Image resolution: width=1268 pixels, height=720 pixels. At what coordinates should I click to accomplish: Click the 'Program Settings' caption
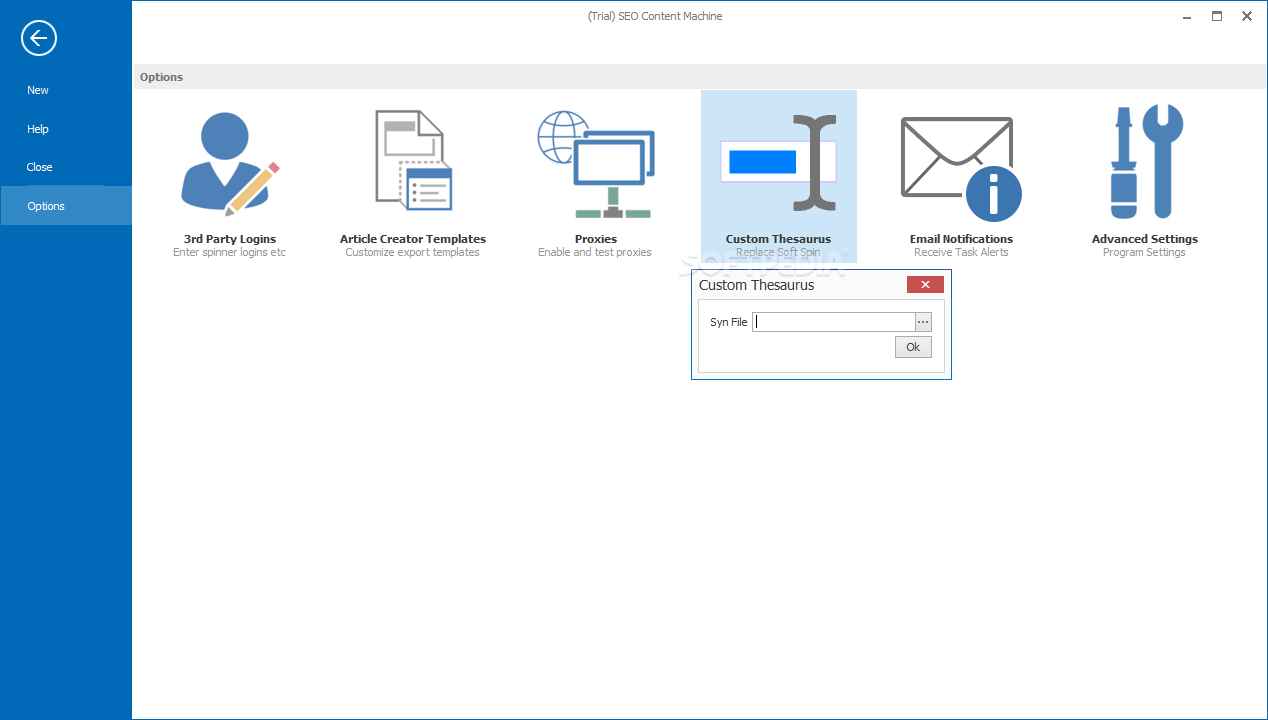(1144, 253)
